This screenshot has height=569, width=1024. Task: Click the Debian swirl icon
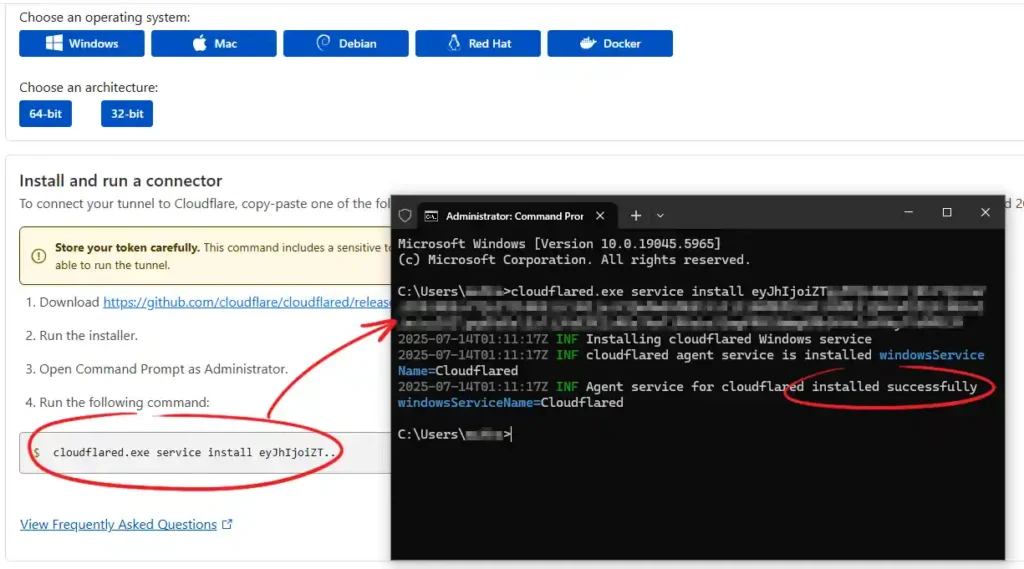[x=323, y=43]
